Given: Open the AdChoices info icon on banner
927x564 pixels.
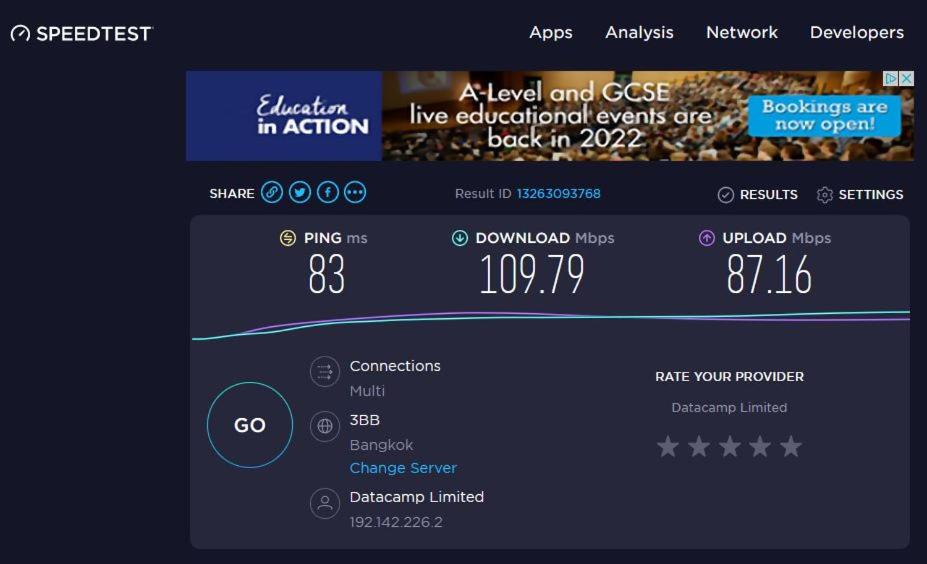Looking at the screenshot, I should coord(891,78).
